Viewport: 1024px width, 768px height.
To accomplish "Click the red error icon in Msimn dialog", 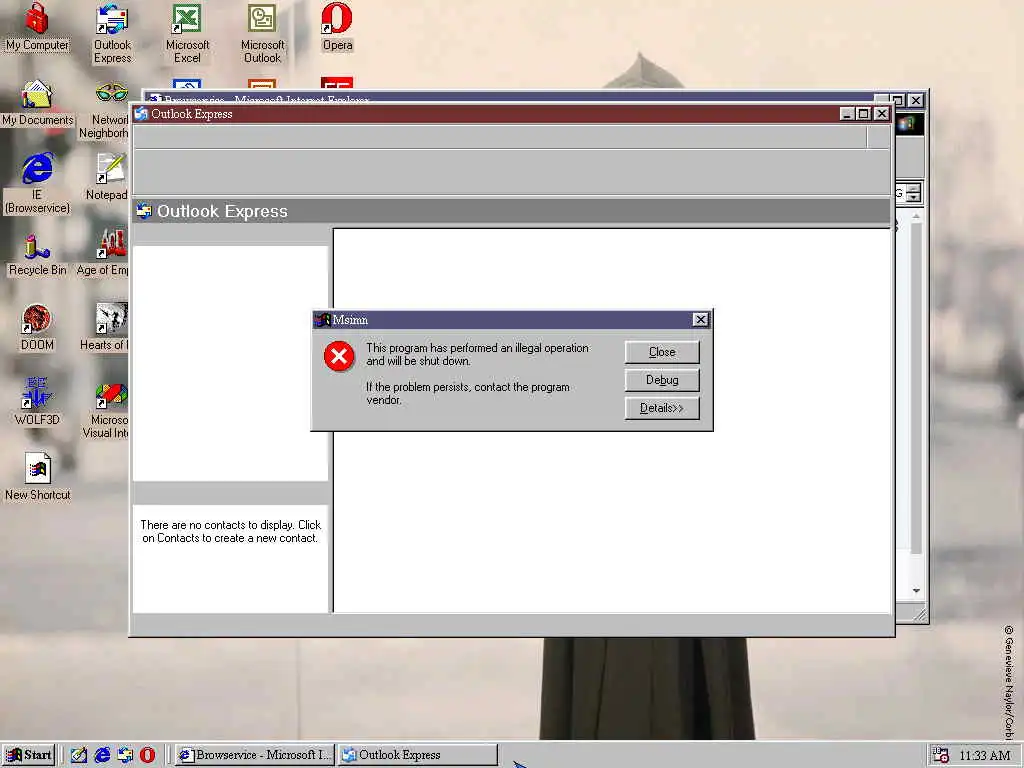I will coord(339,356).
